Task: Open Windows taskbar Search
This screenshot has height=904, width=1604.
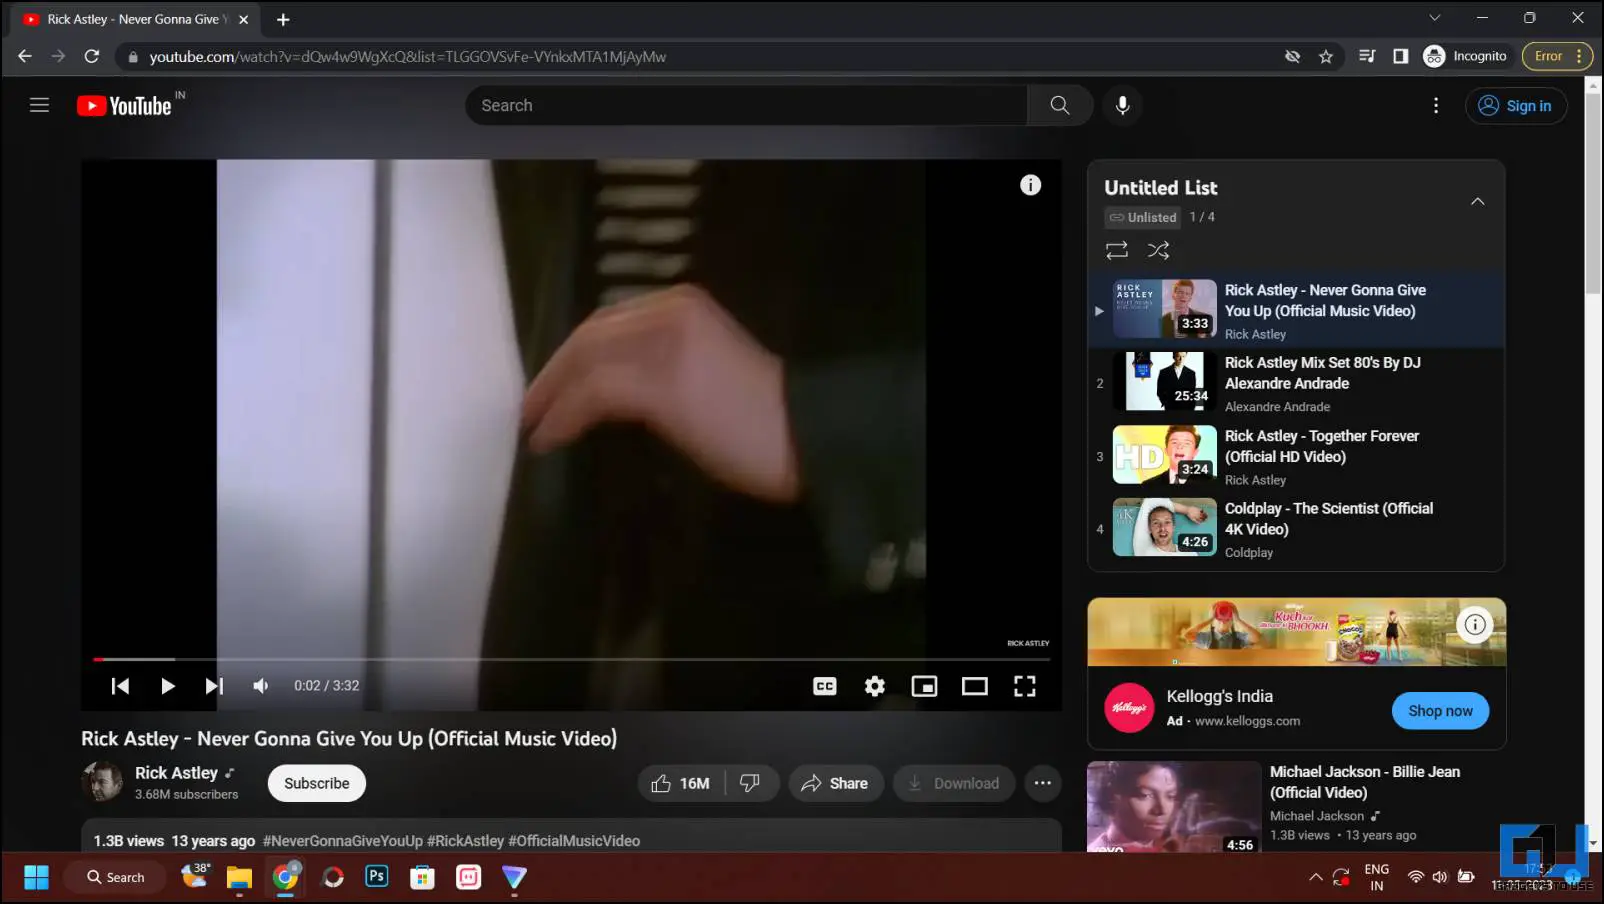Action: click(115, 877)
